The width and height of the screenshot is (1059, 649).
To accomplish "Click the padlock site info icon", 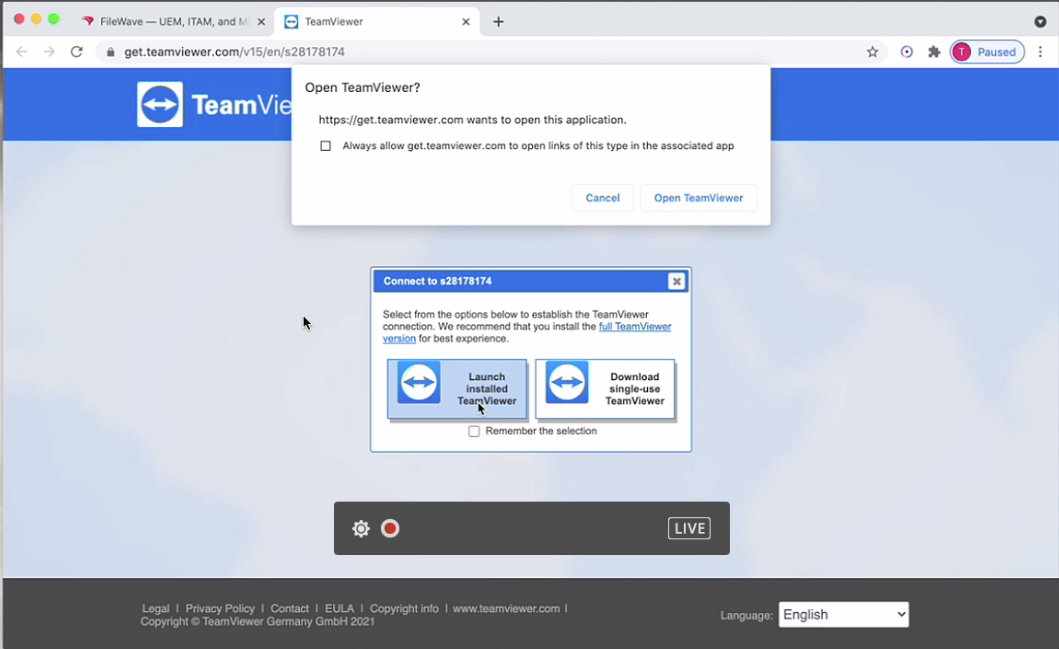I will tap(110, 52).
